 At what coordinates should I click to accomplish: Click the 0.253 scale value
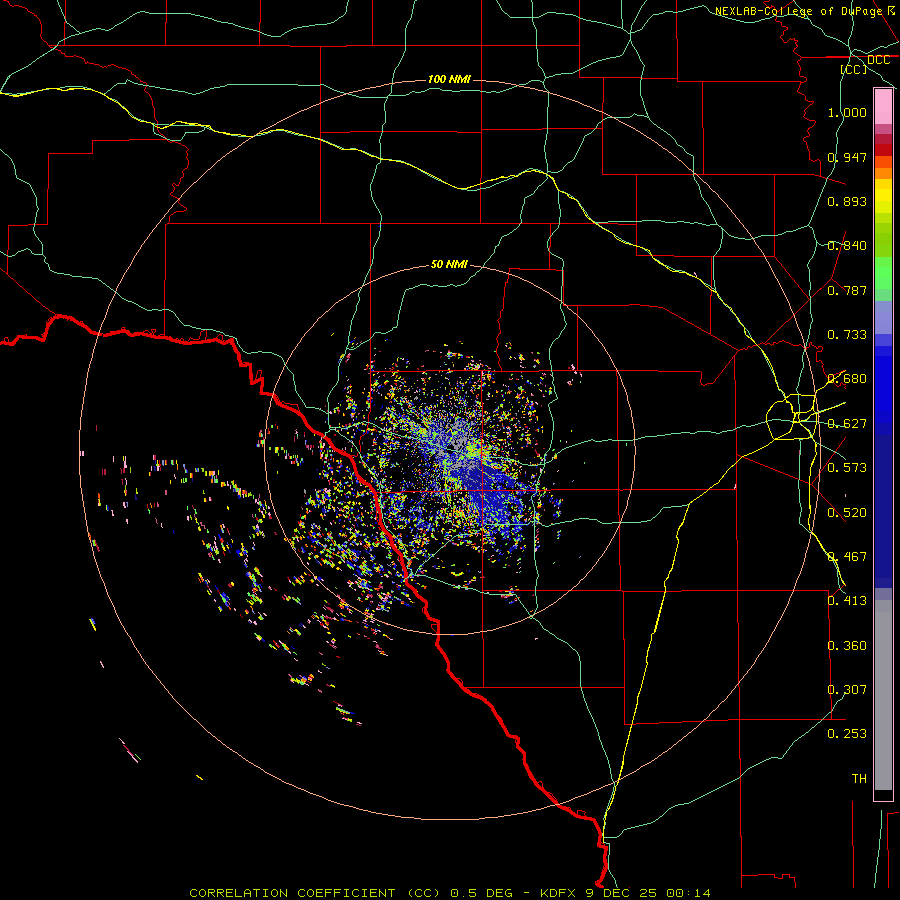pos(847,734)
